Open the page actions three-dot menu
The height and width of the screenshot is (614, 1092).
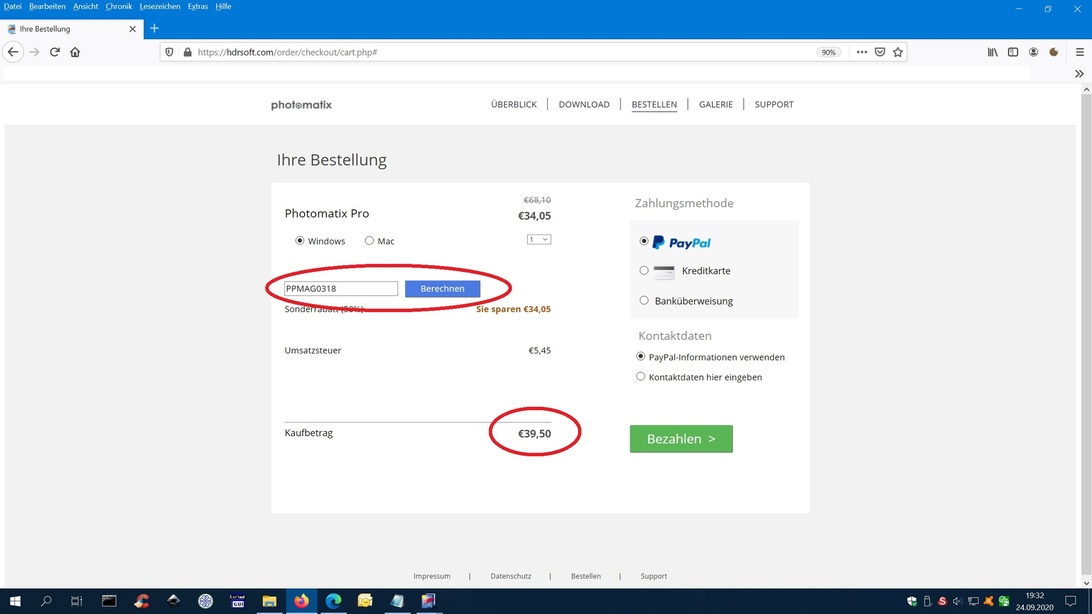(861, 52)
